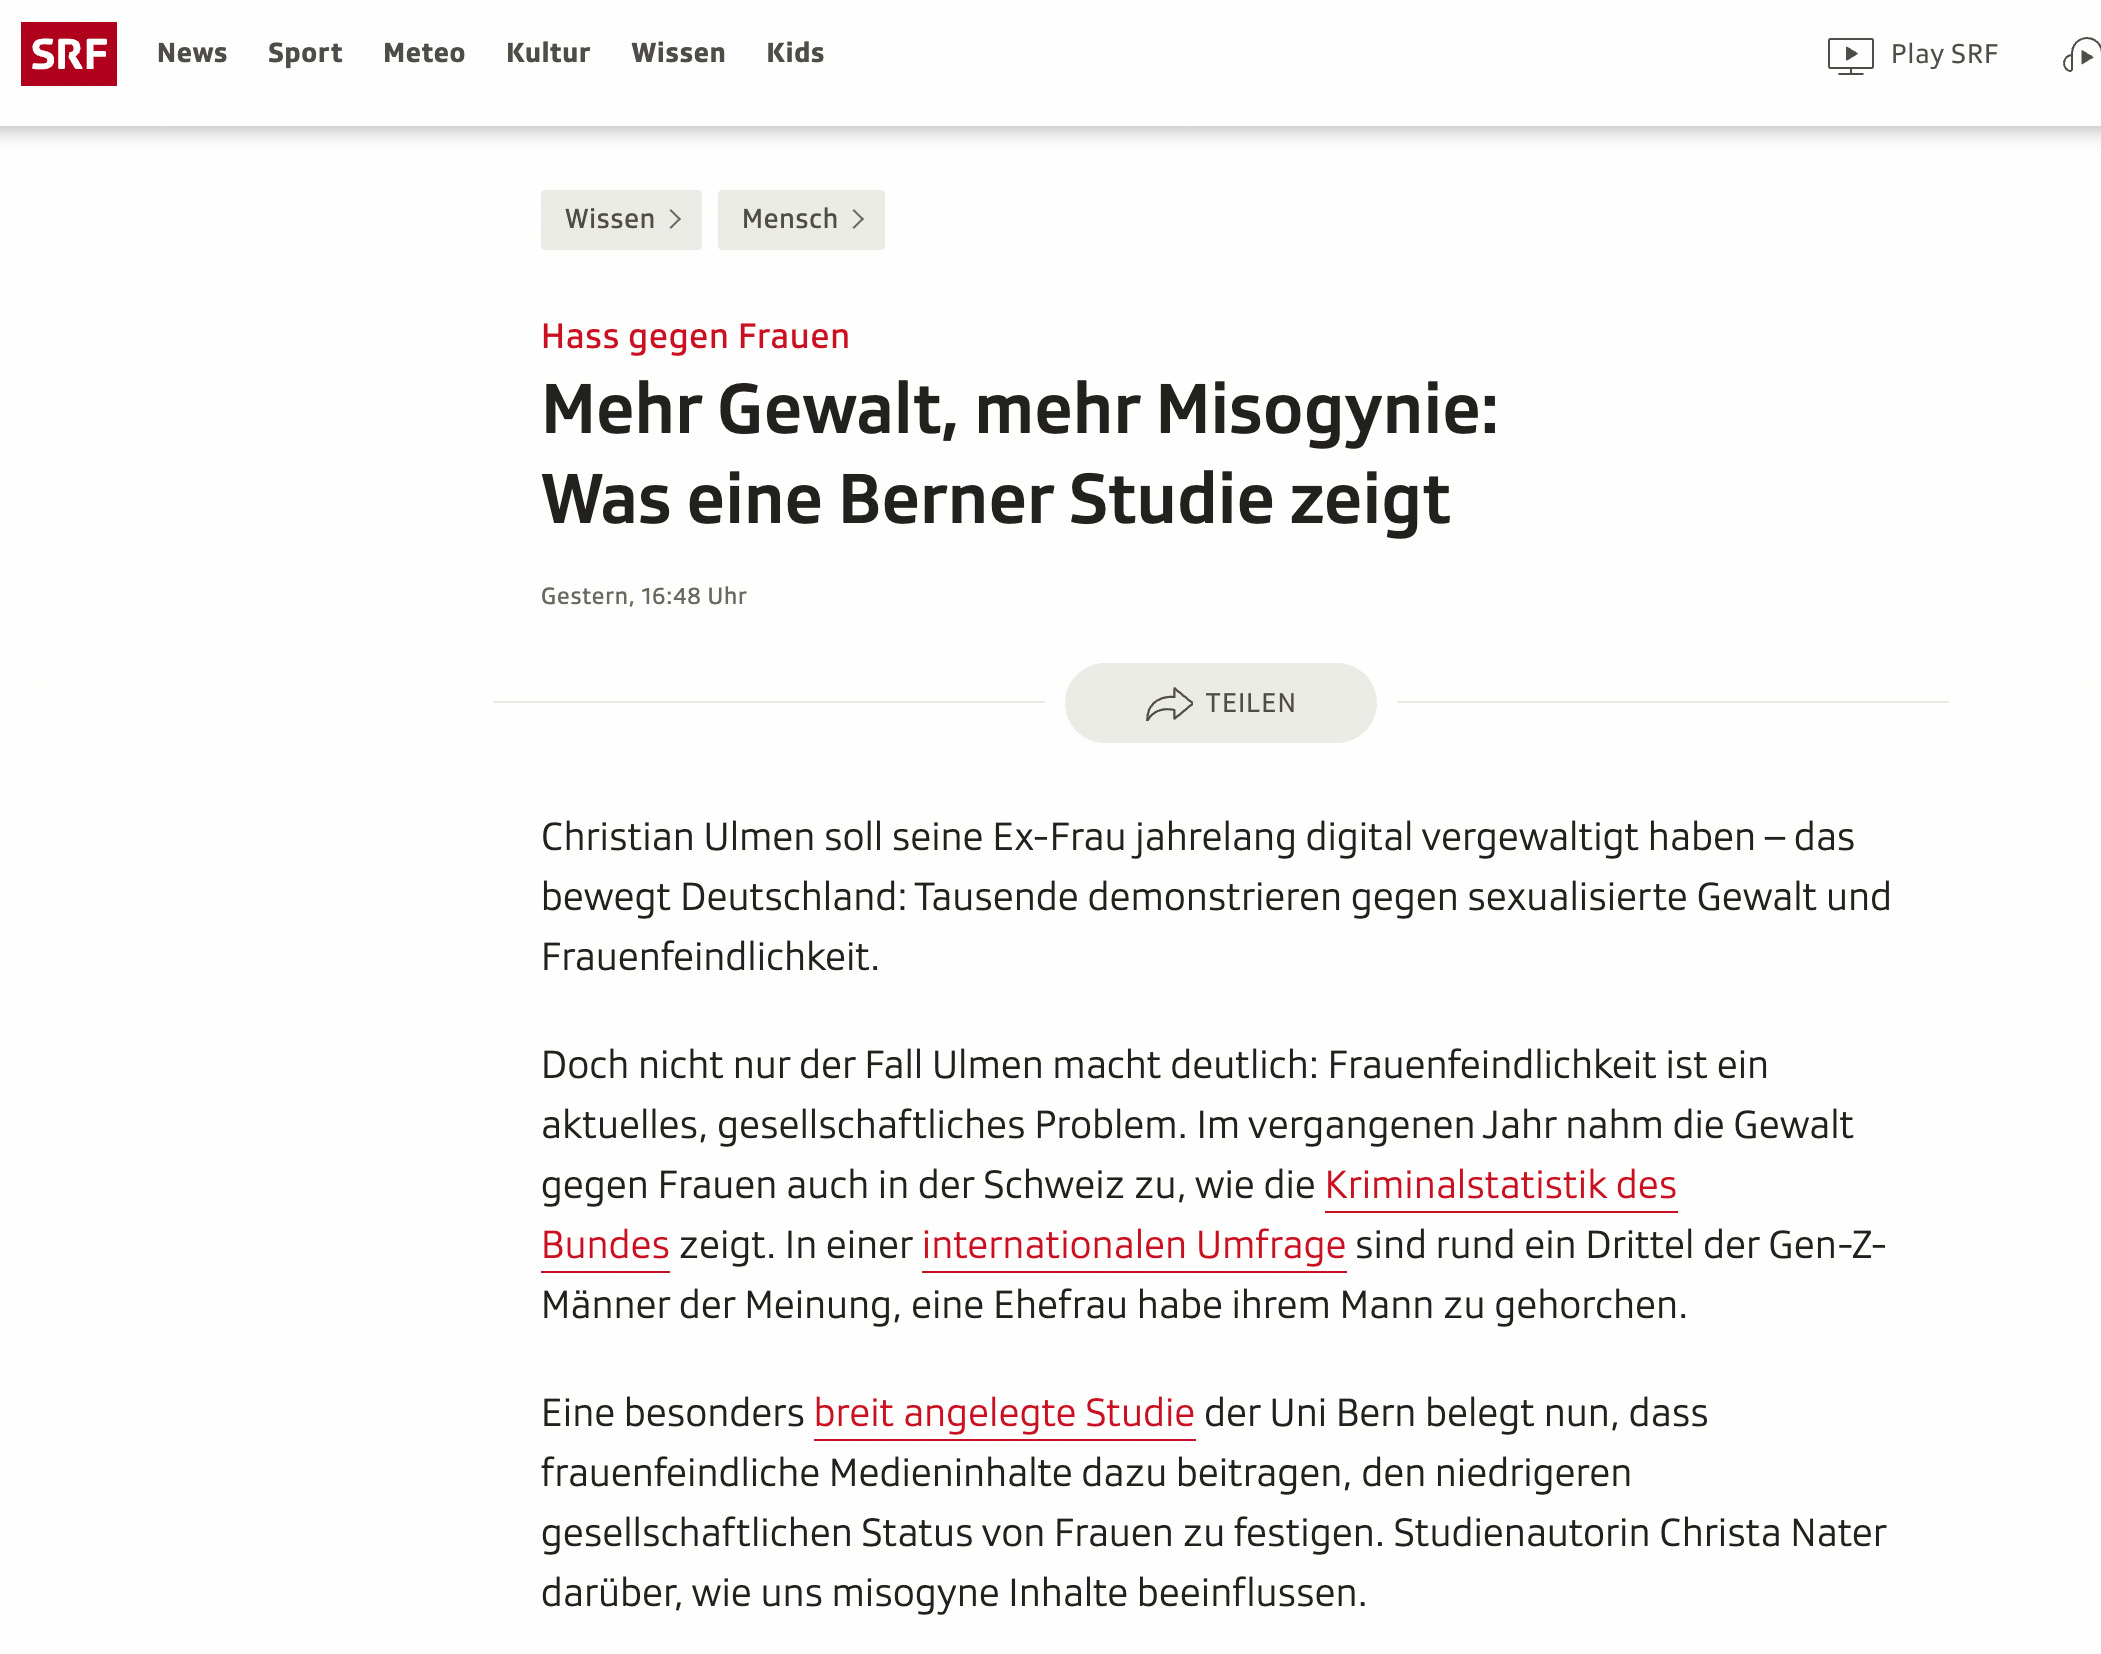The image size is (2101, 1654).
Task: Click the headphones audio play icon
Action: point(2084,54)
